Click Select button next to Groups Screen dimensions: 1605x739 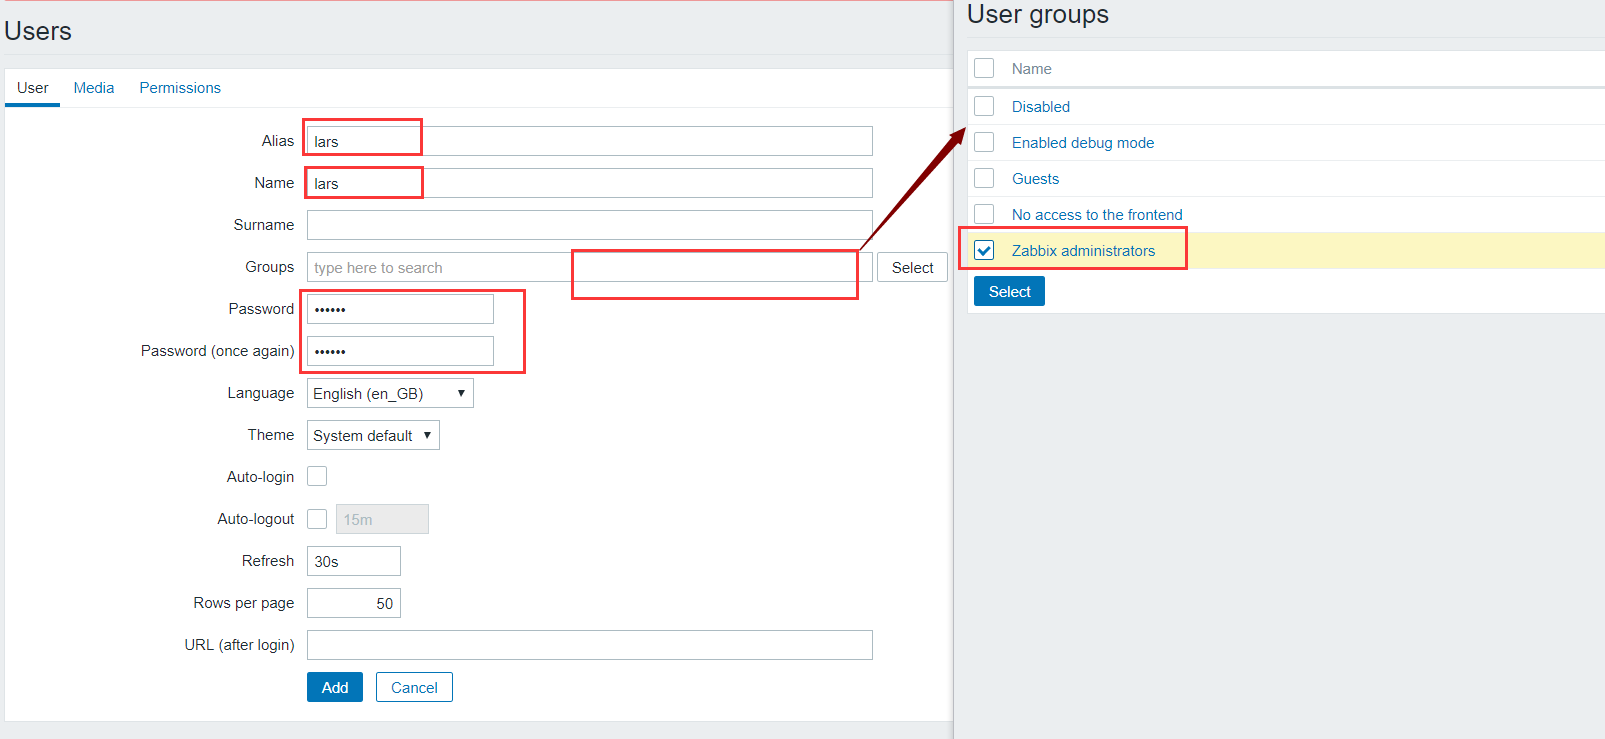[x=912, y=267]
